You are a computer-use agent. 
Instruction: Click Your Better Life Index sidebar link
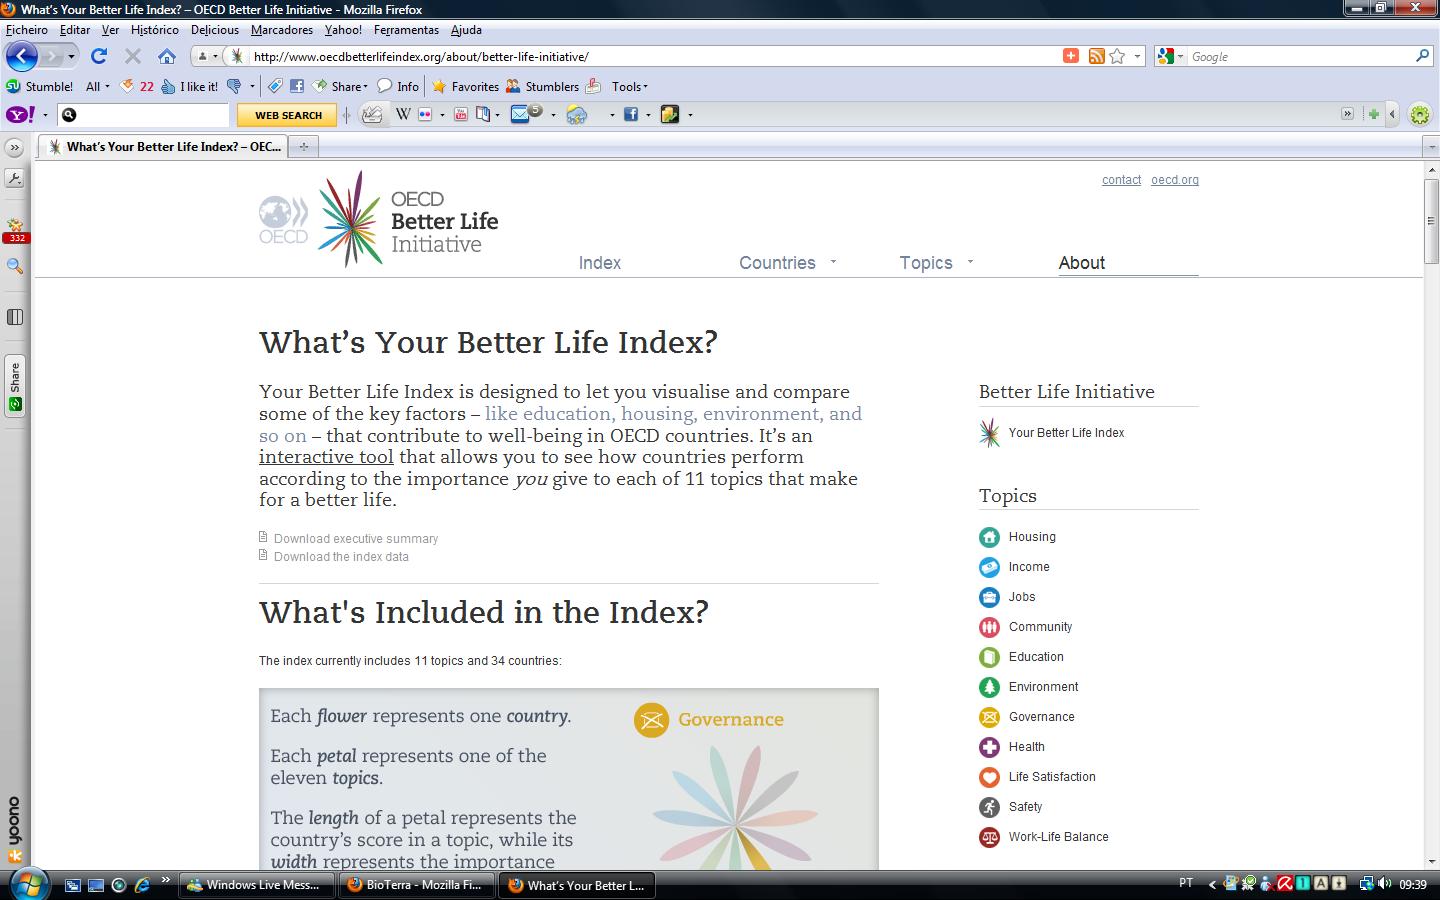tap(1066, 433)
